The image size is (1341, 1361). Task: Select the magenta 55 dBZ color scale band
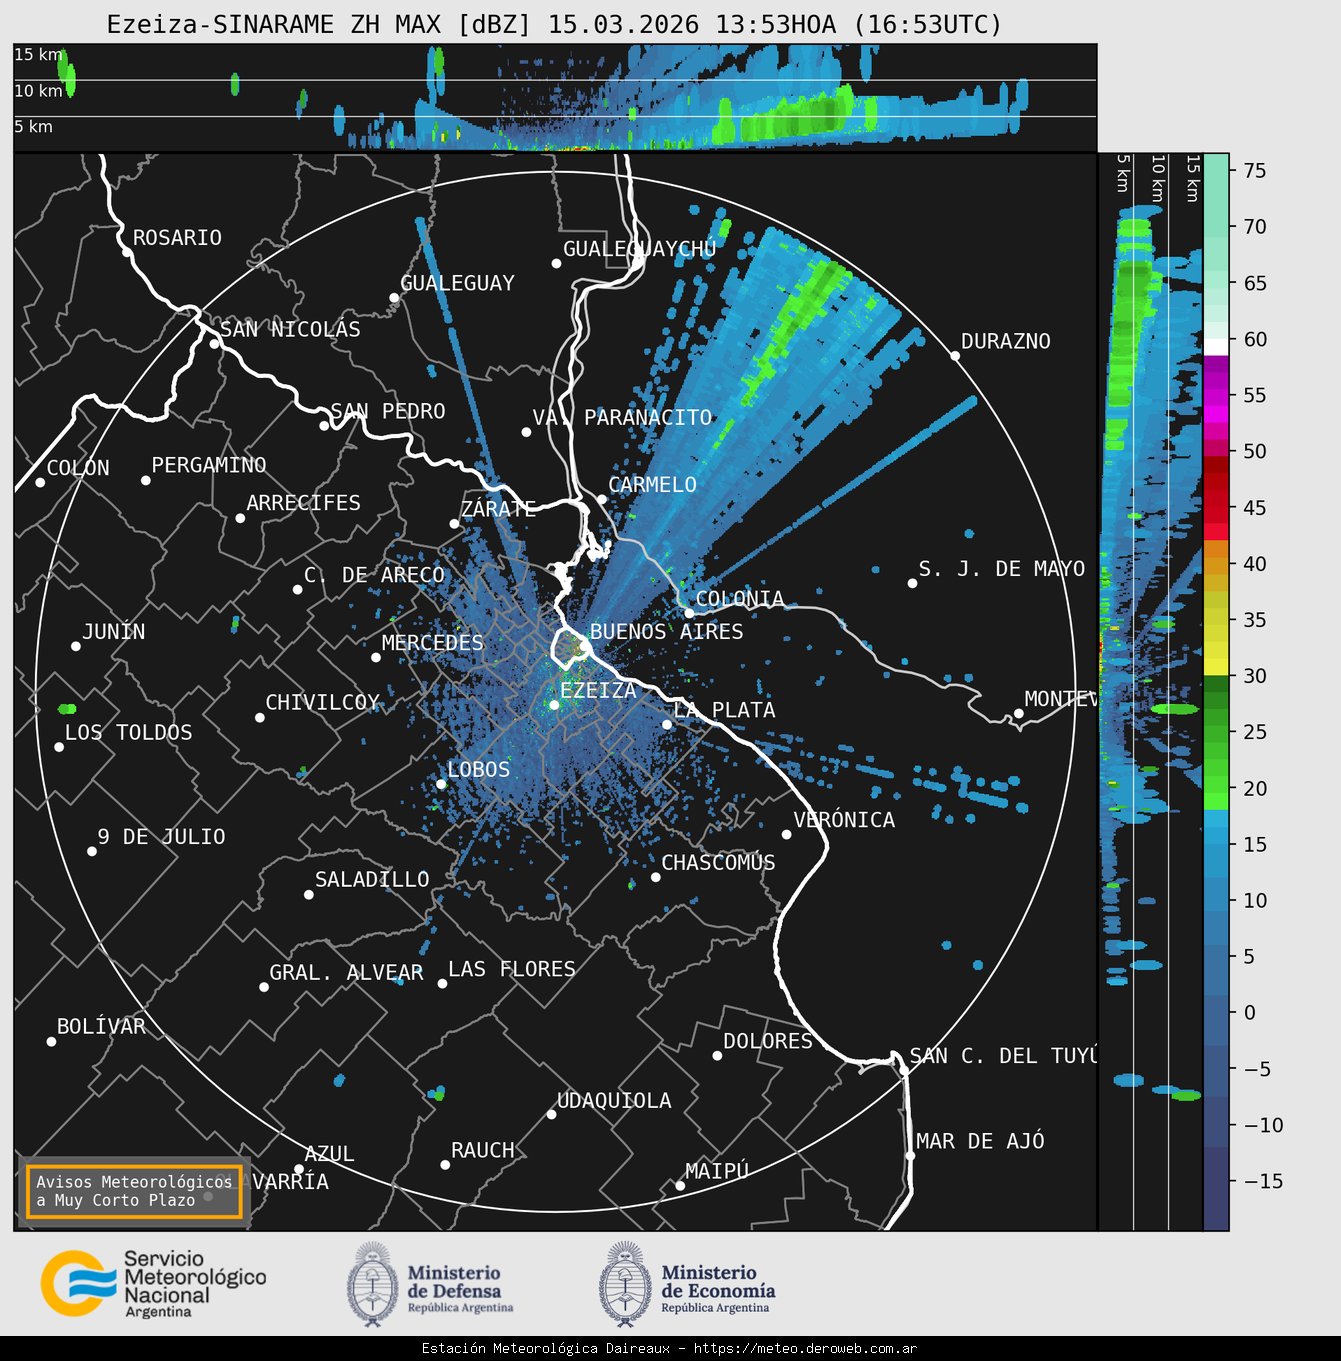1216,395
